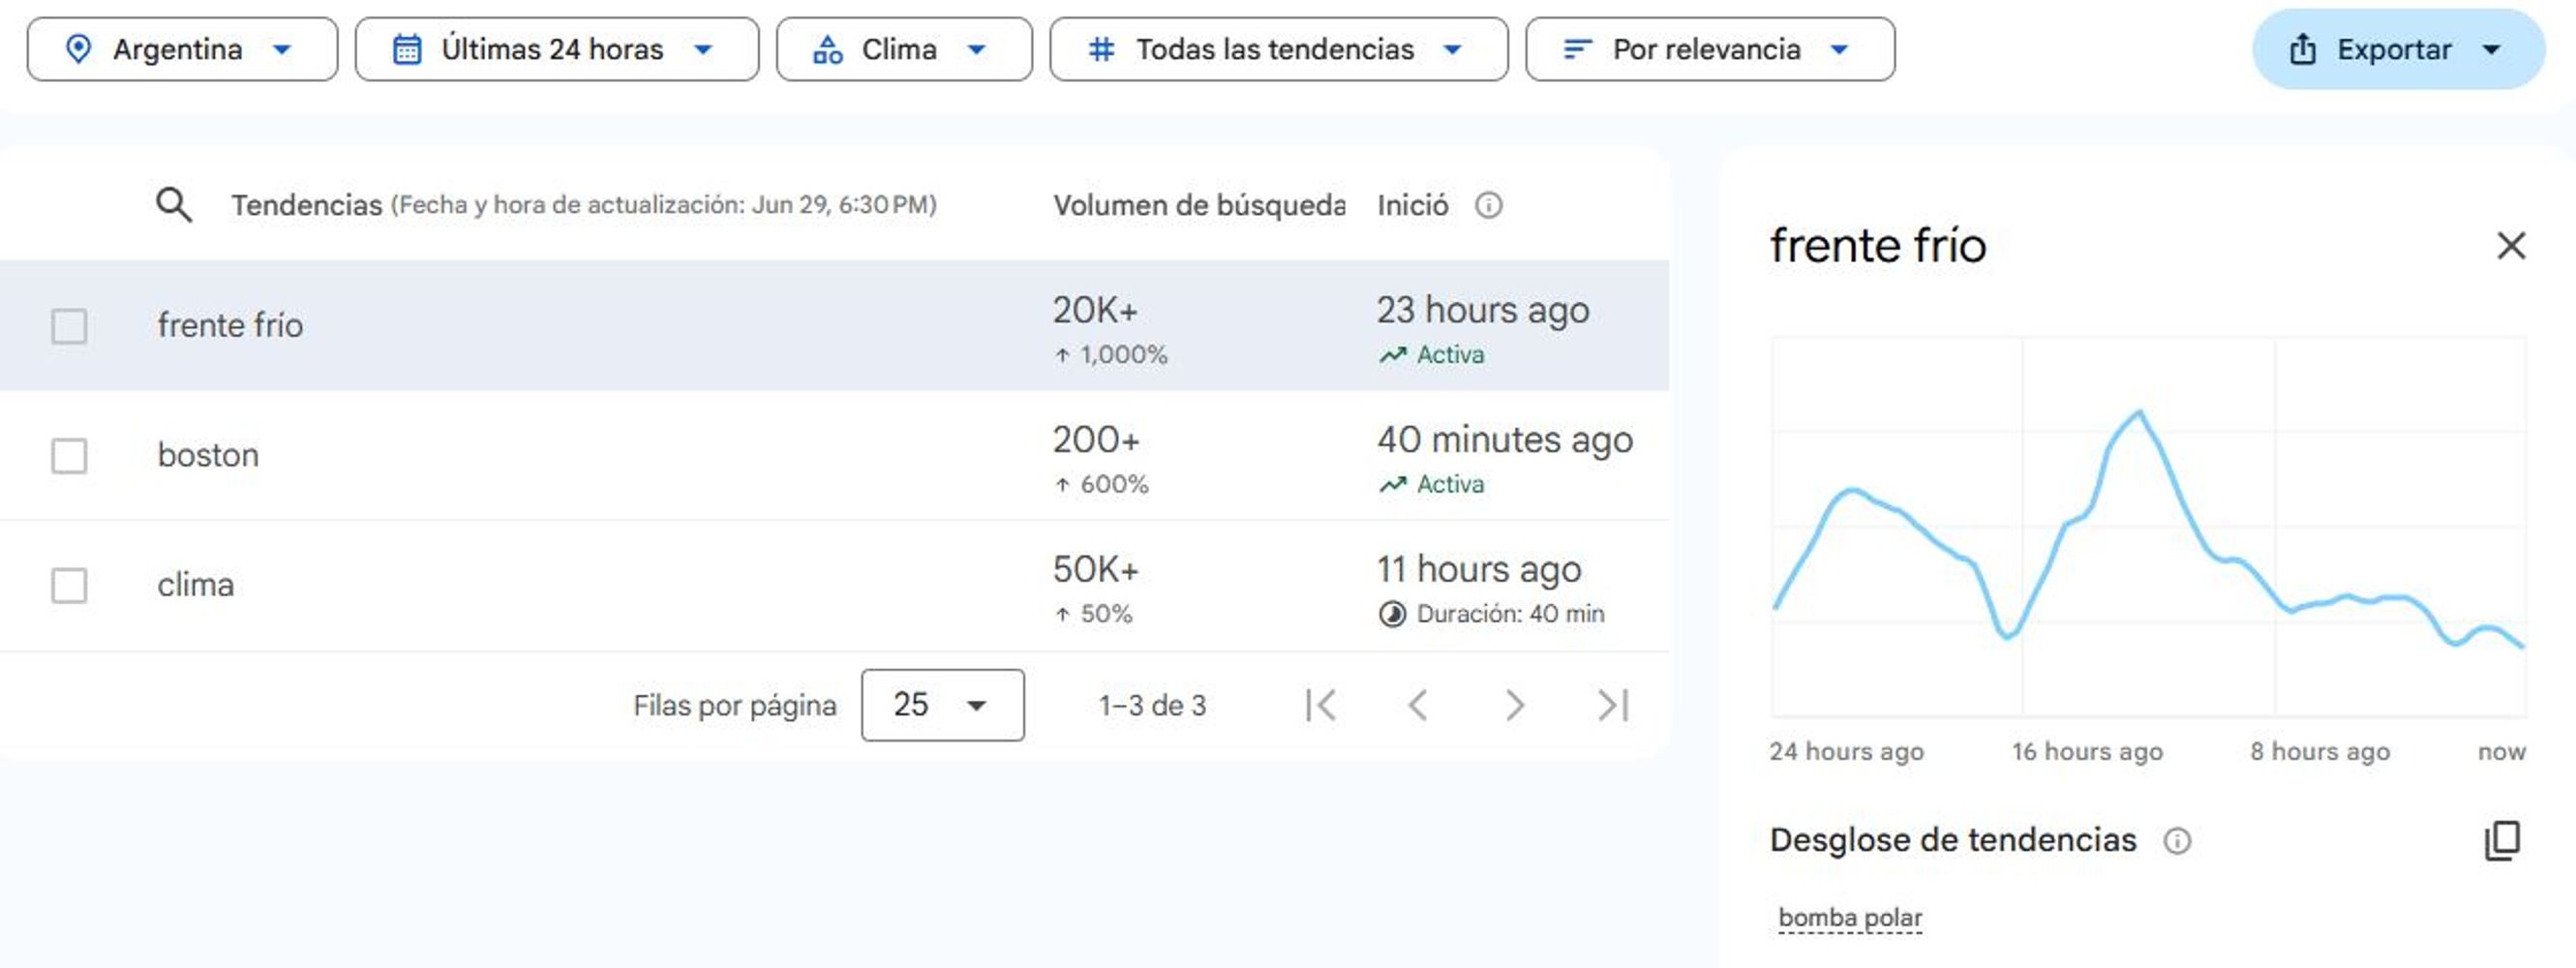This screenshot has height=968, width=2576.
Task: Open the Últimas 24 horas time filter
Action: (557, 49)
